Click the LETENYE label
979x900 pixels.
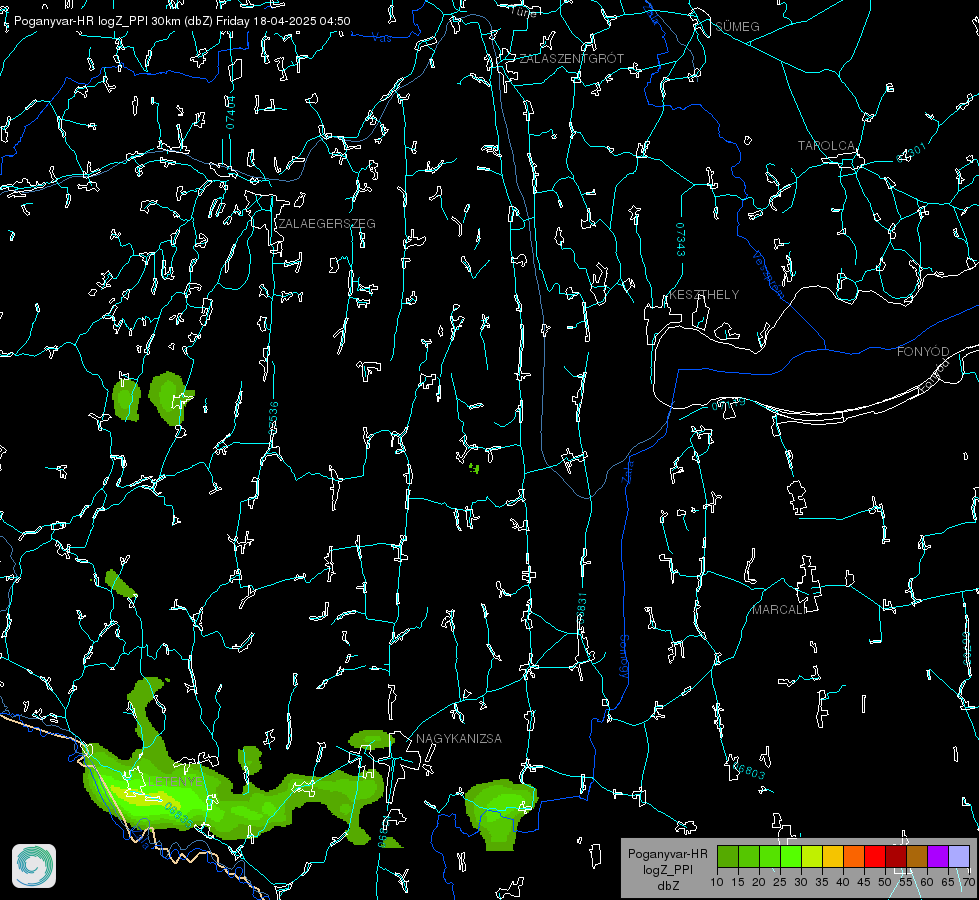(175, 781)
